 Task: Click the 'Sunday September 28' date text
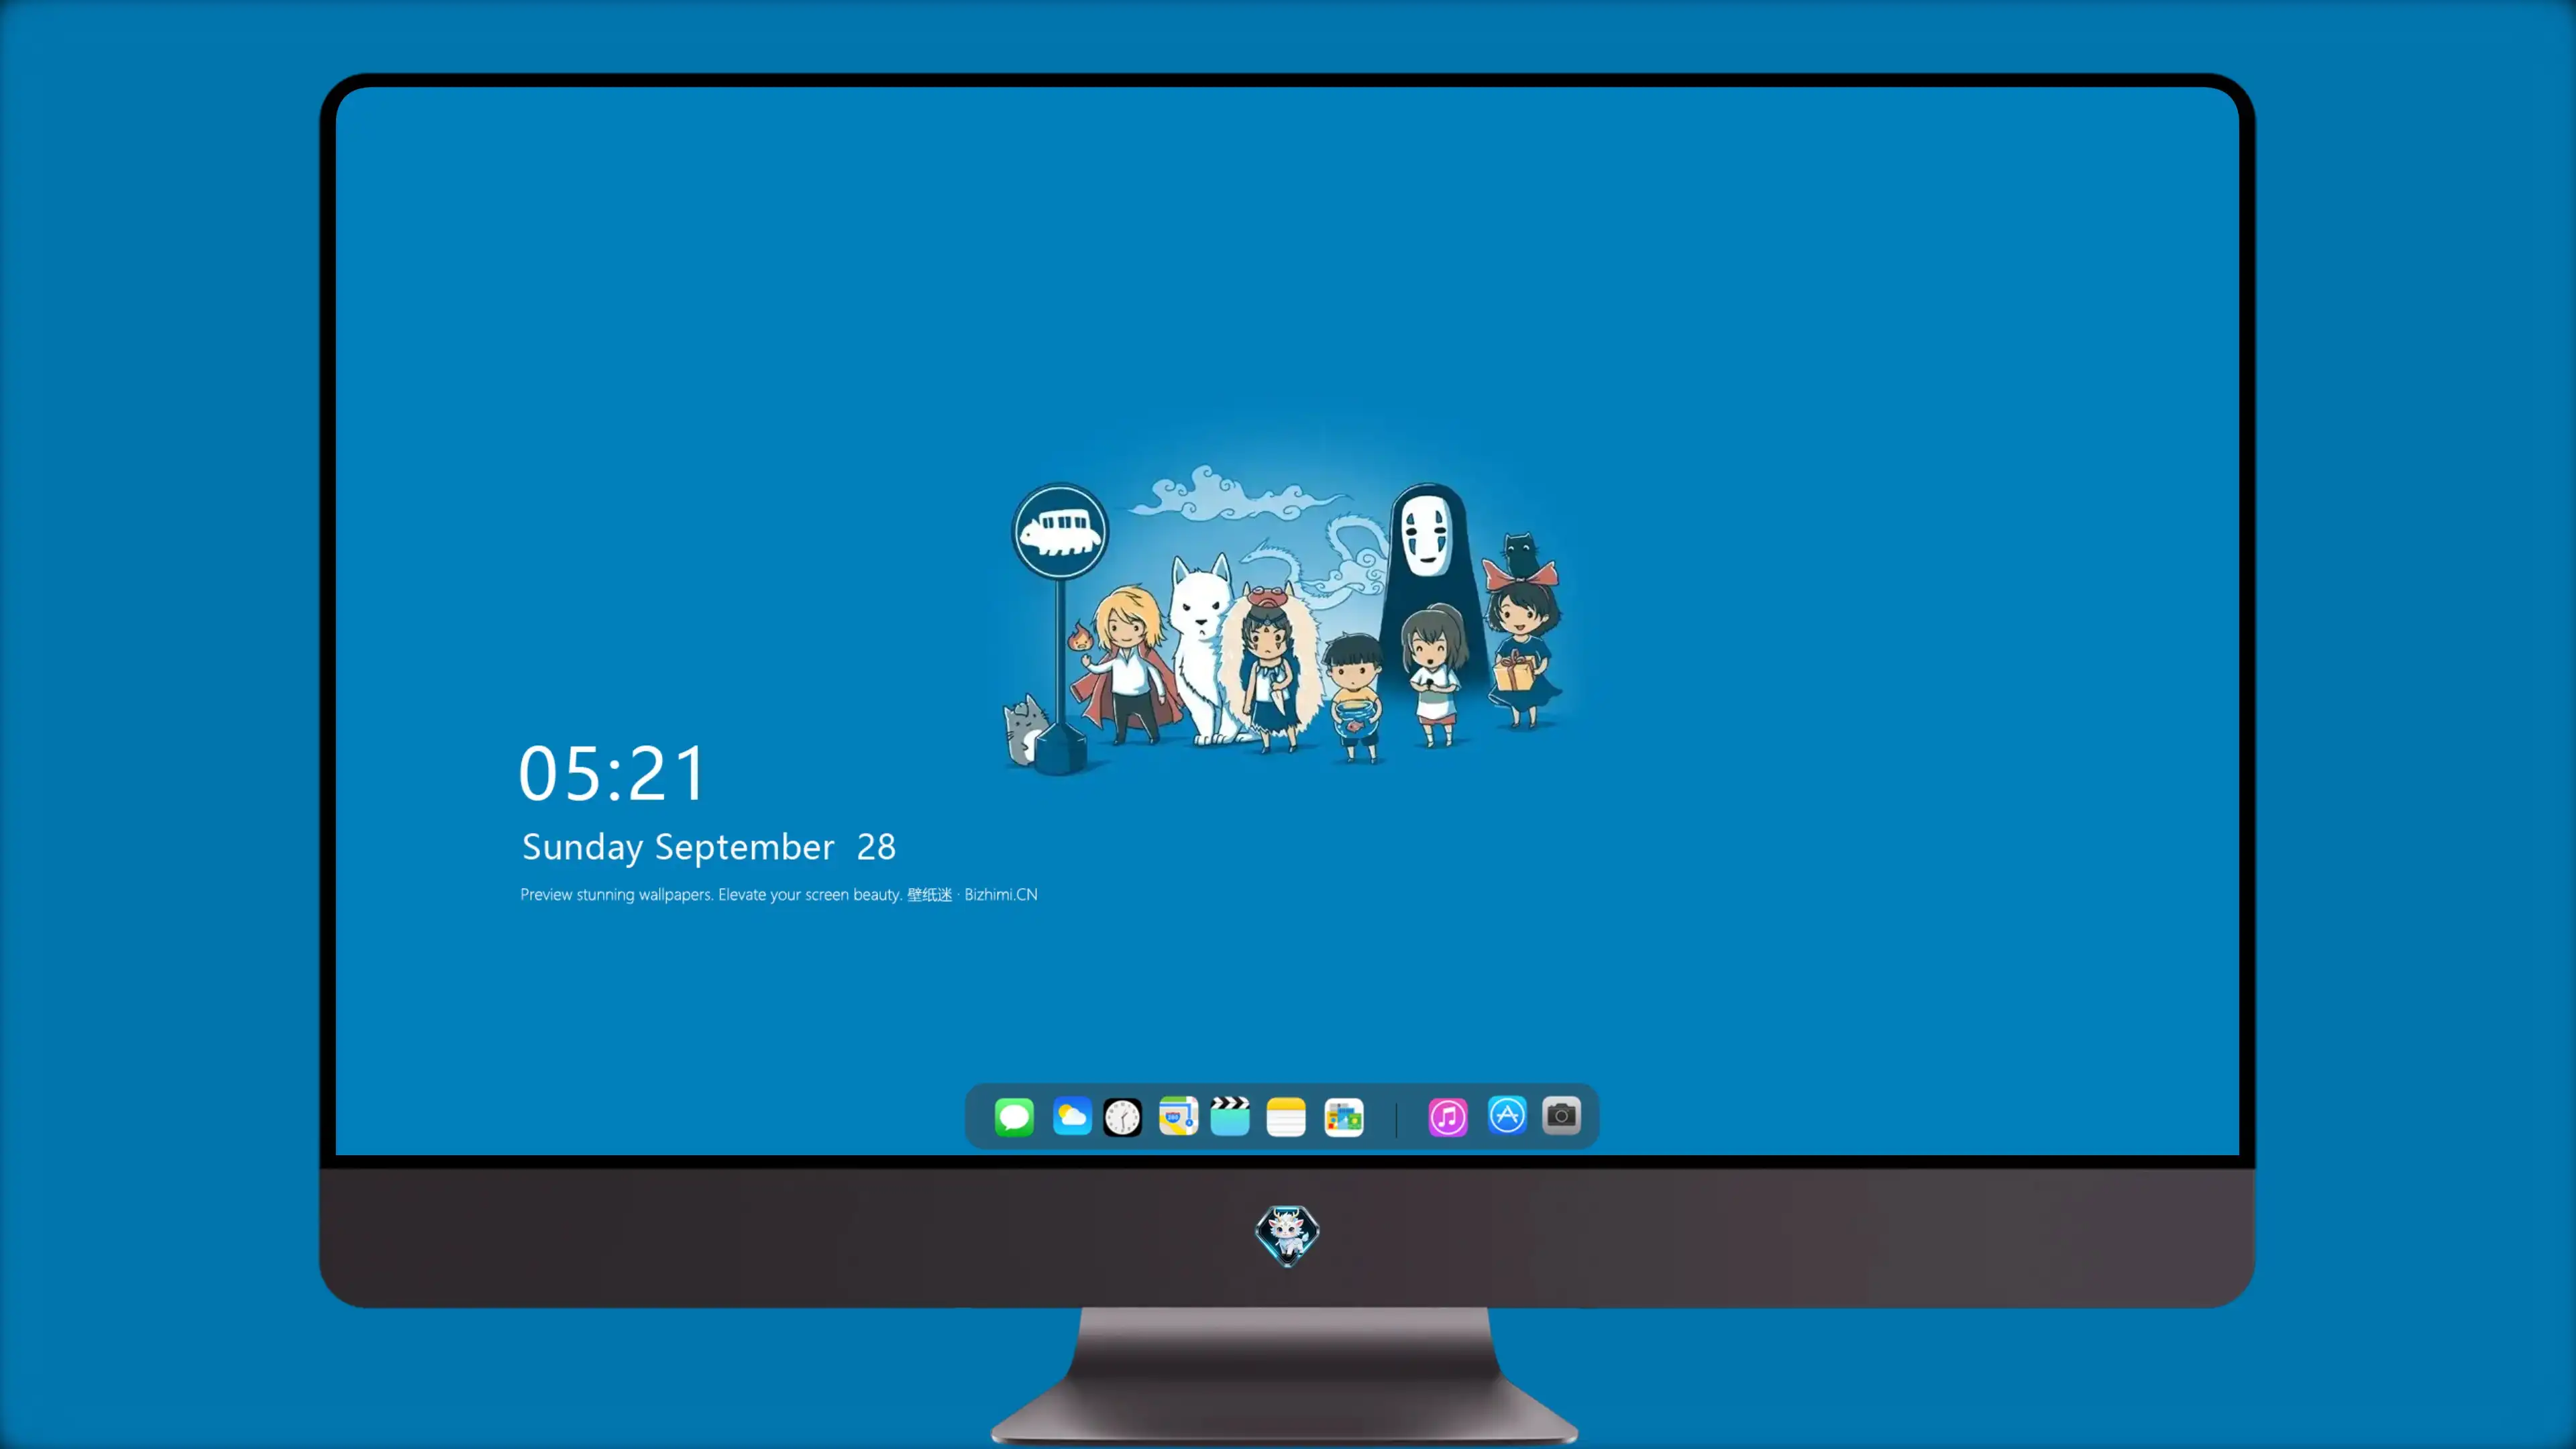708,847
